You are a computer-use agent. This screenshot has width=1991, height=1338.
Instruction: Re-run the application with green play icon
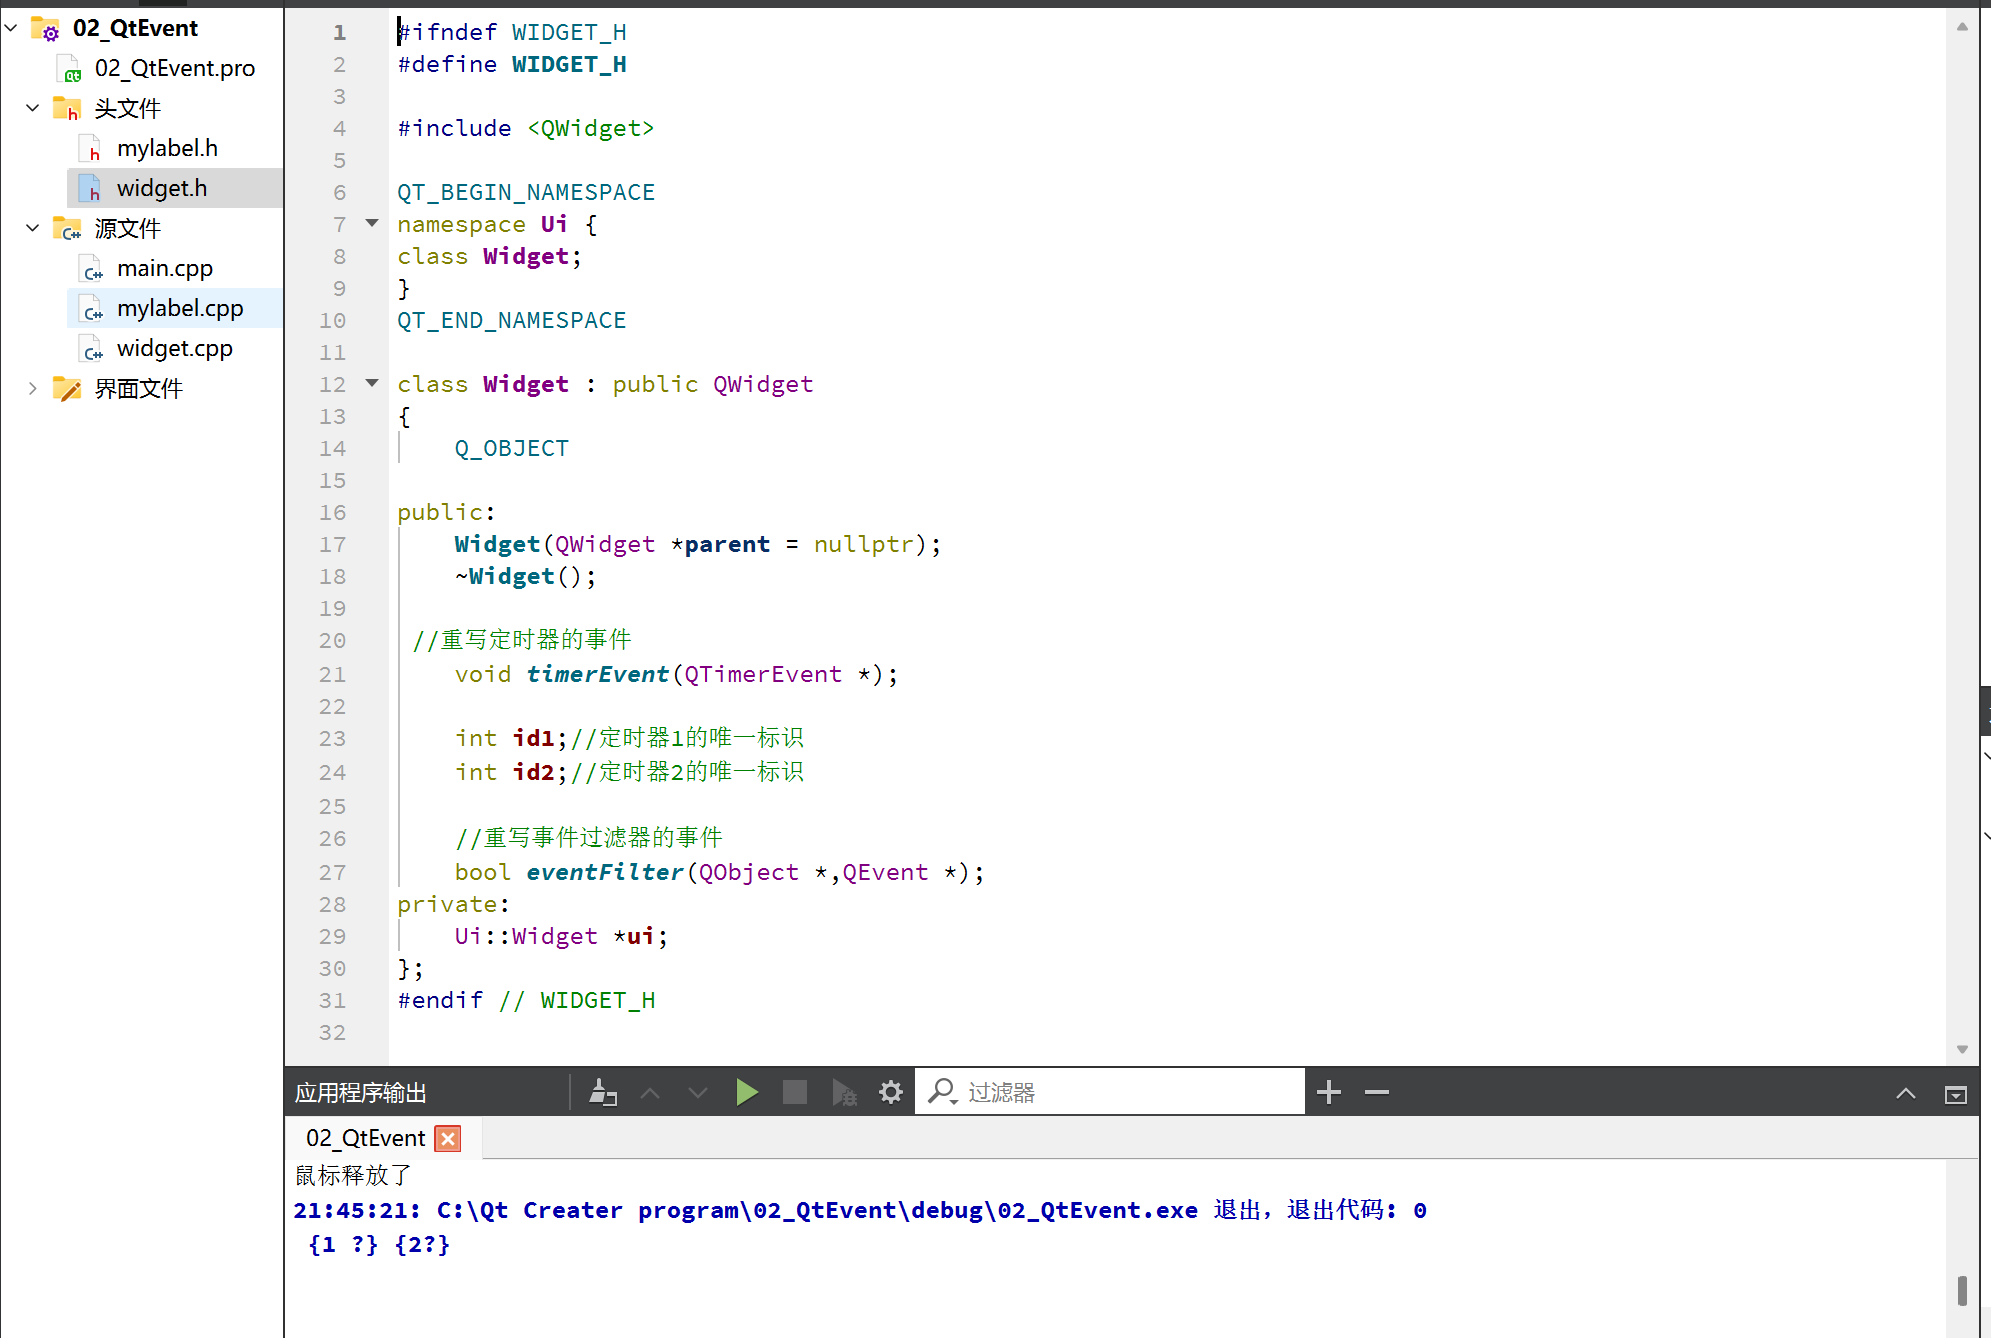[x=746, y=1092]
